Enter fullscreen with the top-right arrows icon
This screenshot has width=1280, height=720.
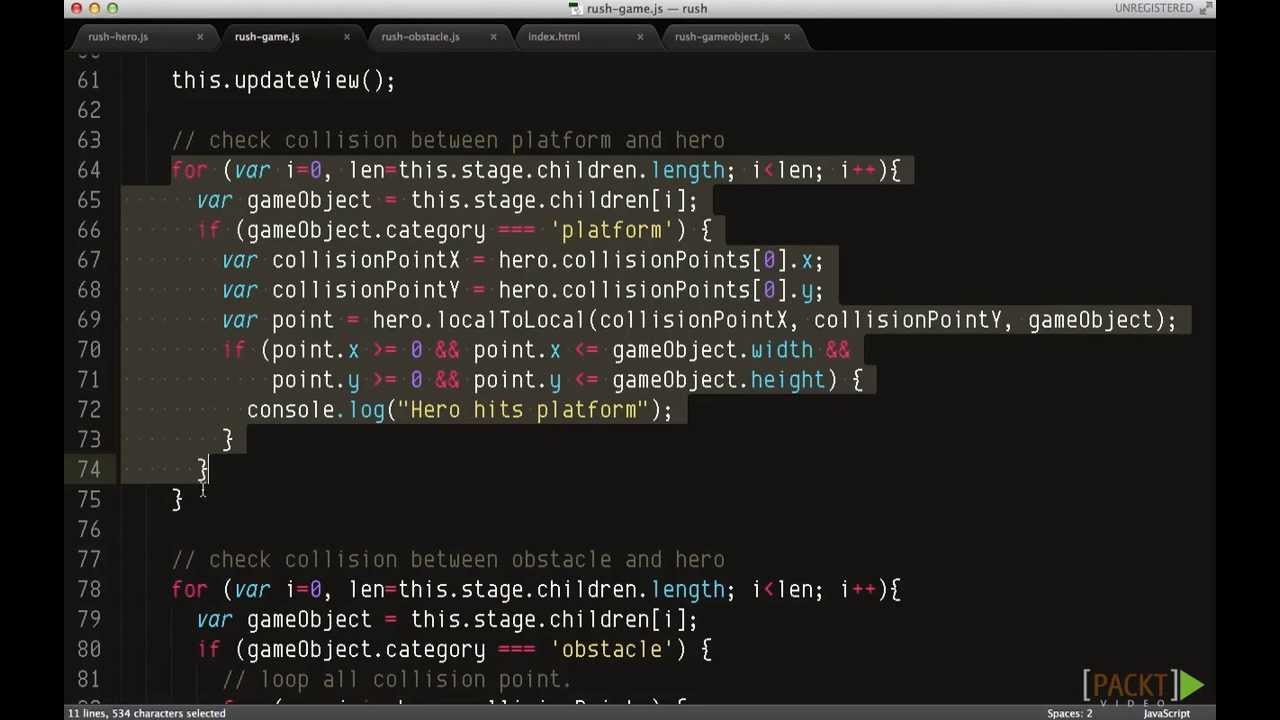pyautogui.click(x=1206, y=8)
